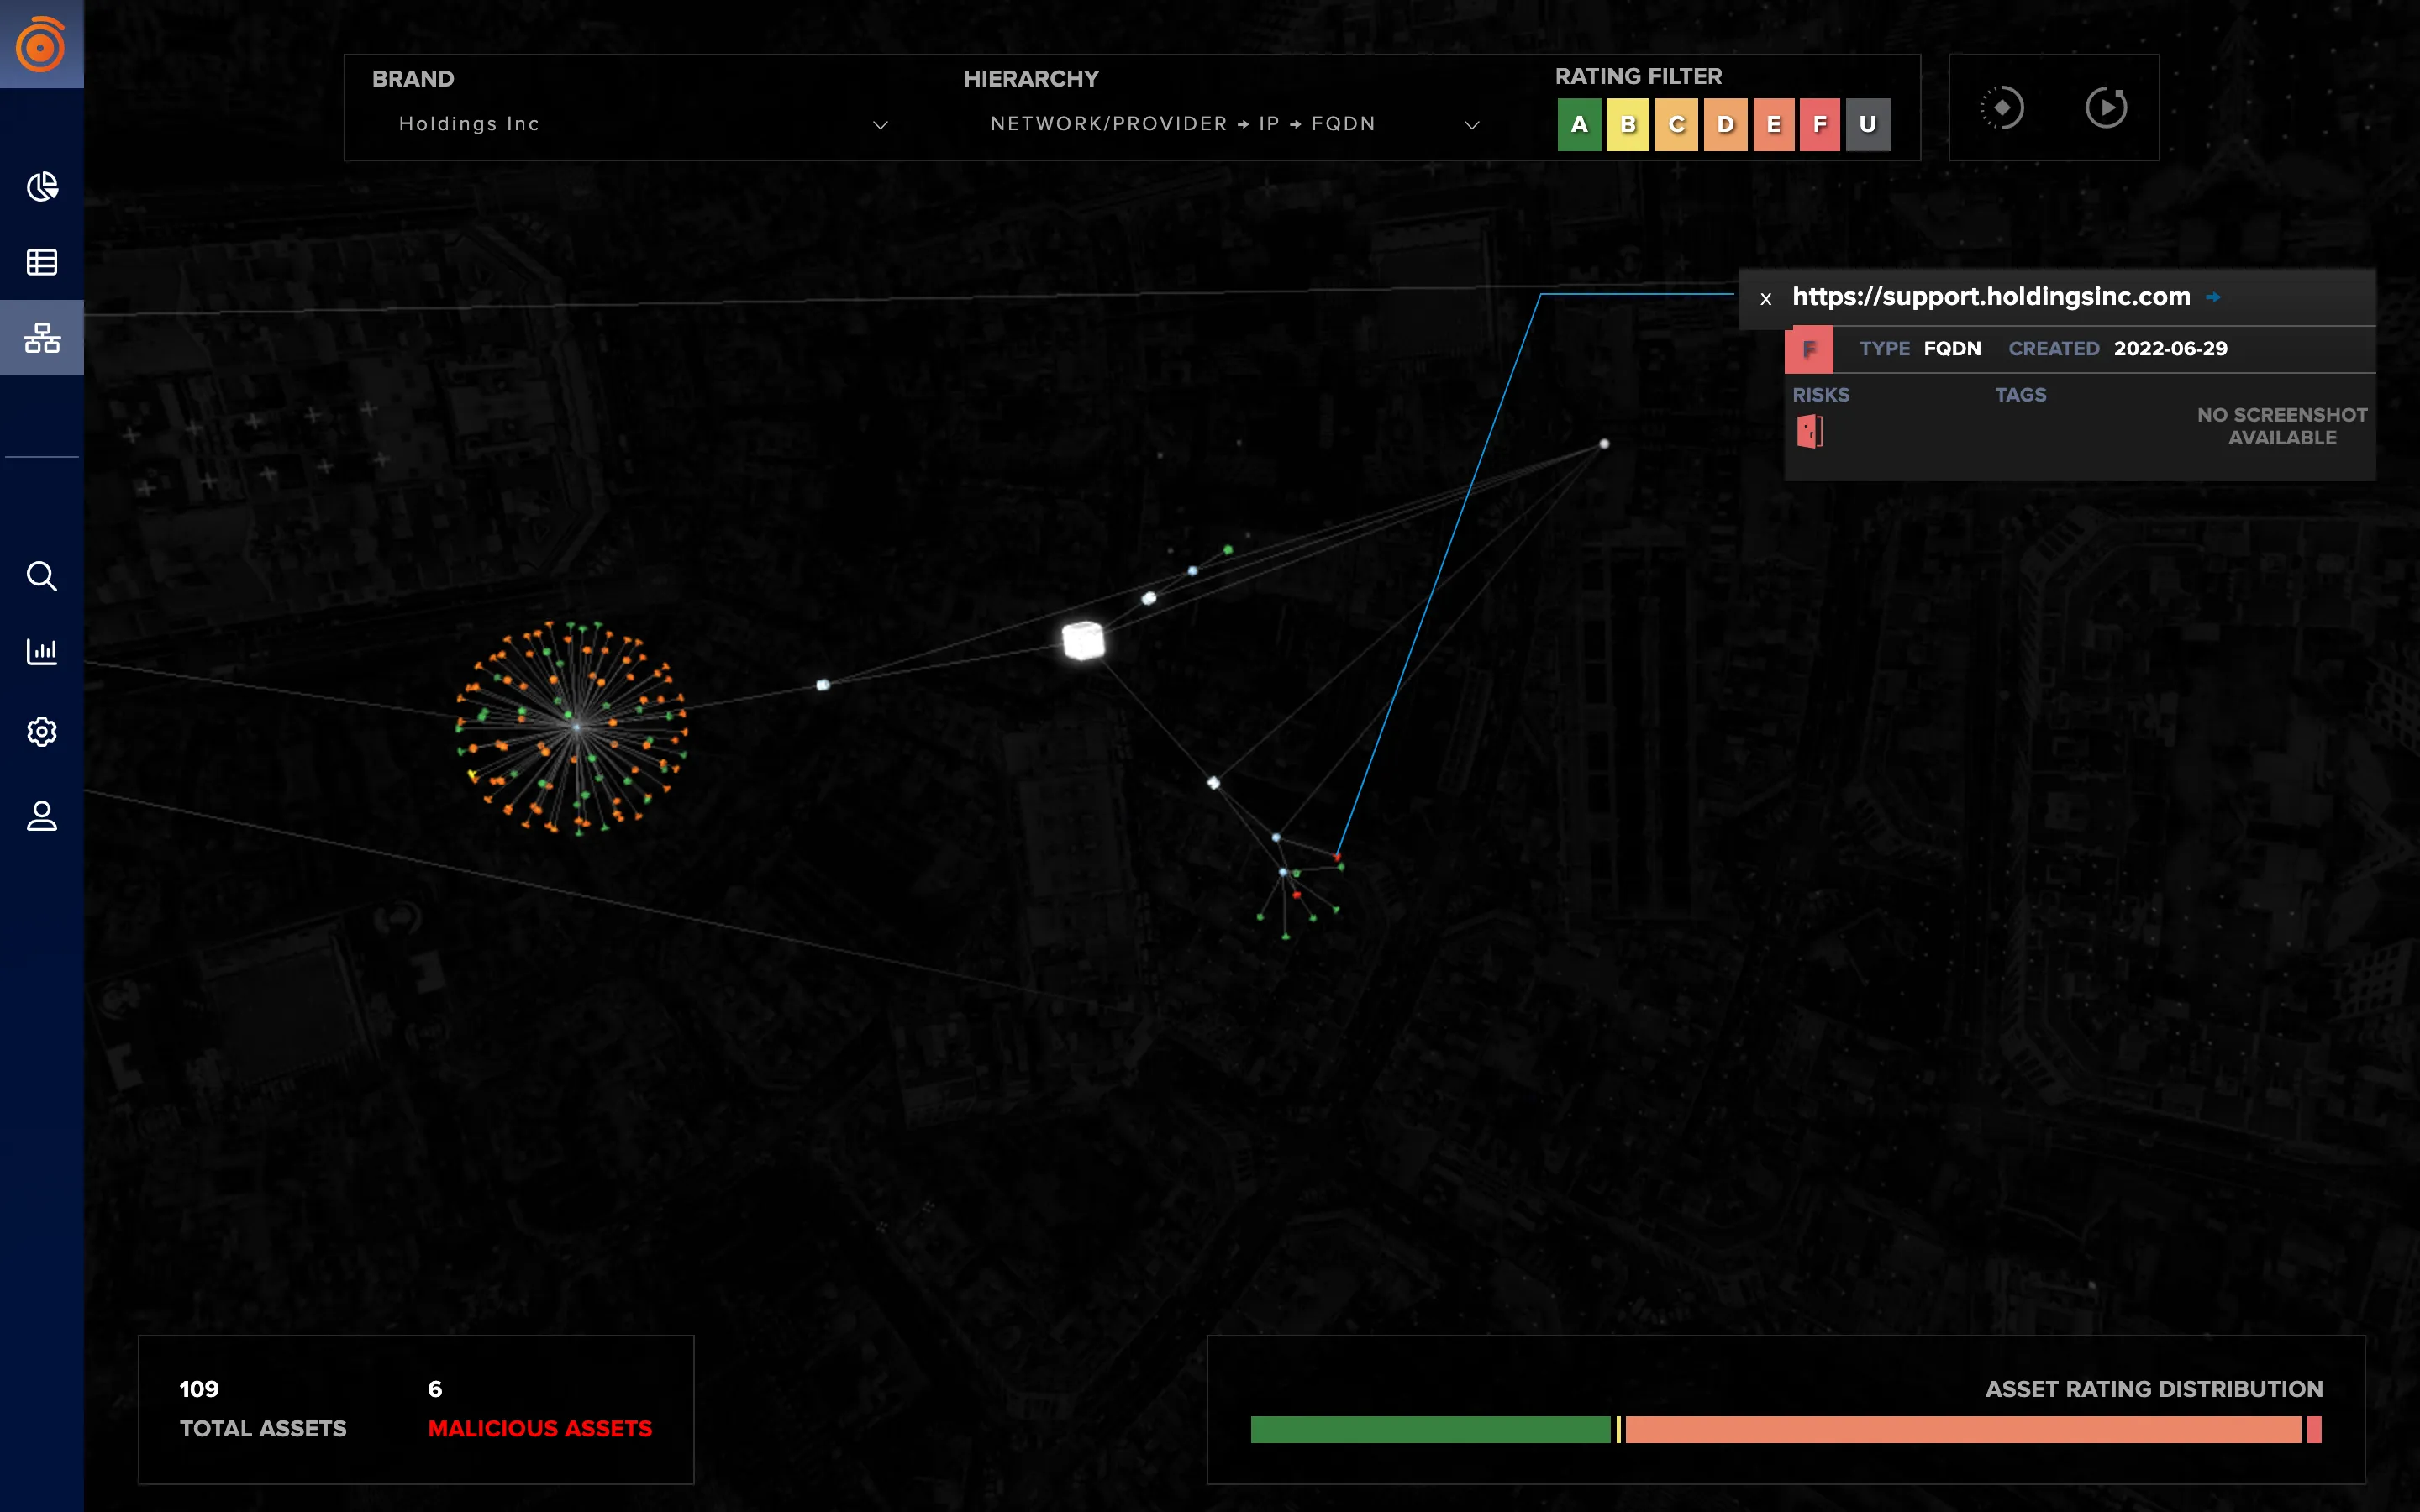Expand the Brand dropdown chevron

[x=880, y=125]
